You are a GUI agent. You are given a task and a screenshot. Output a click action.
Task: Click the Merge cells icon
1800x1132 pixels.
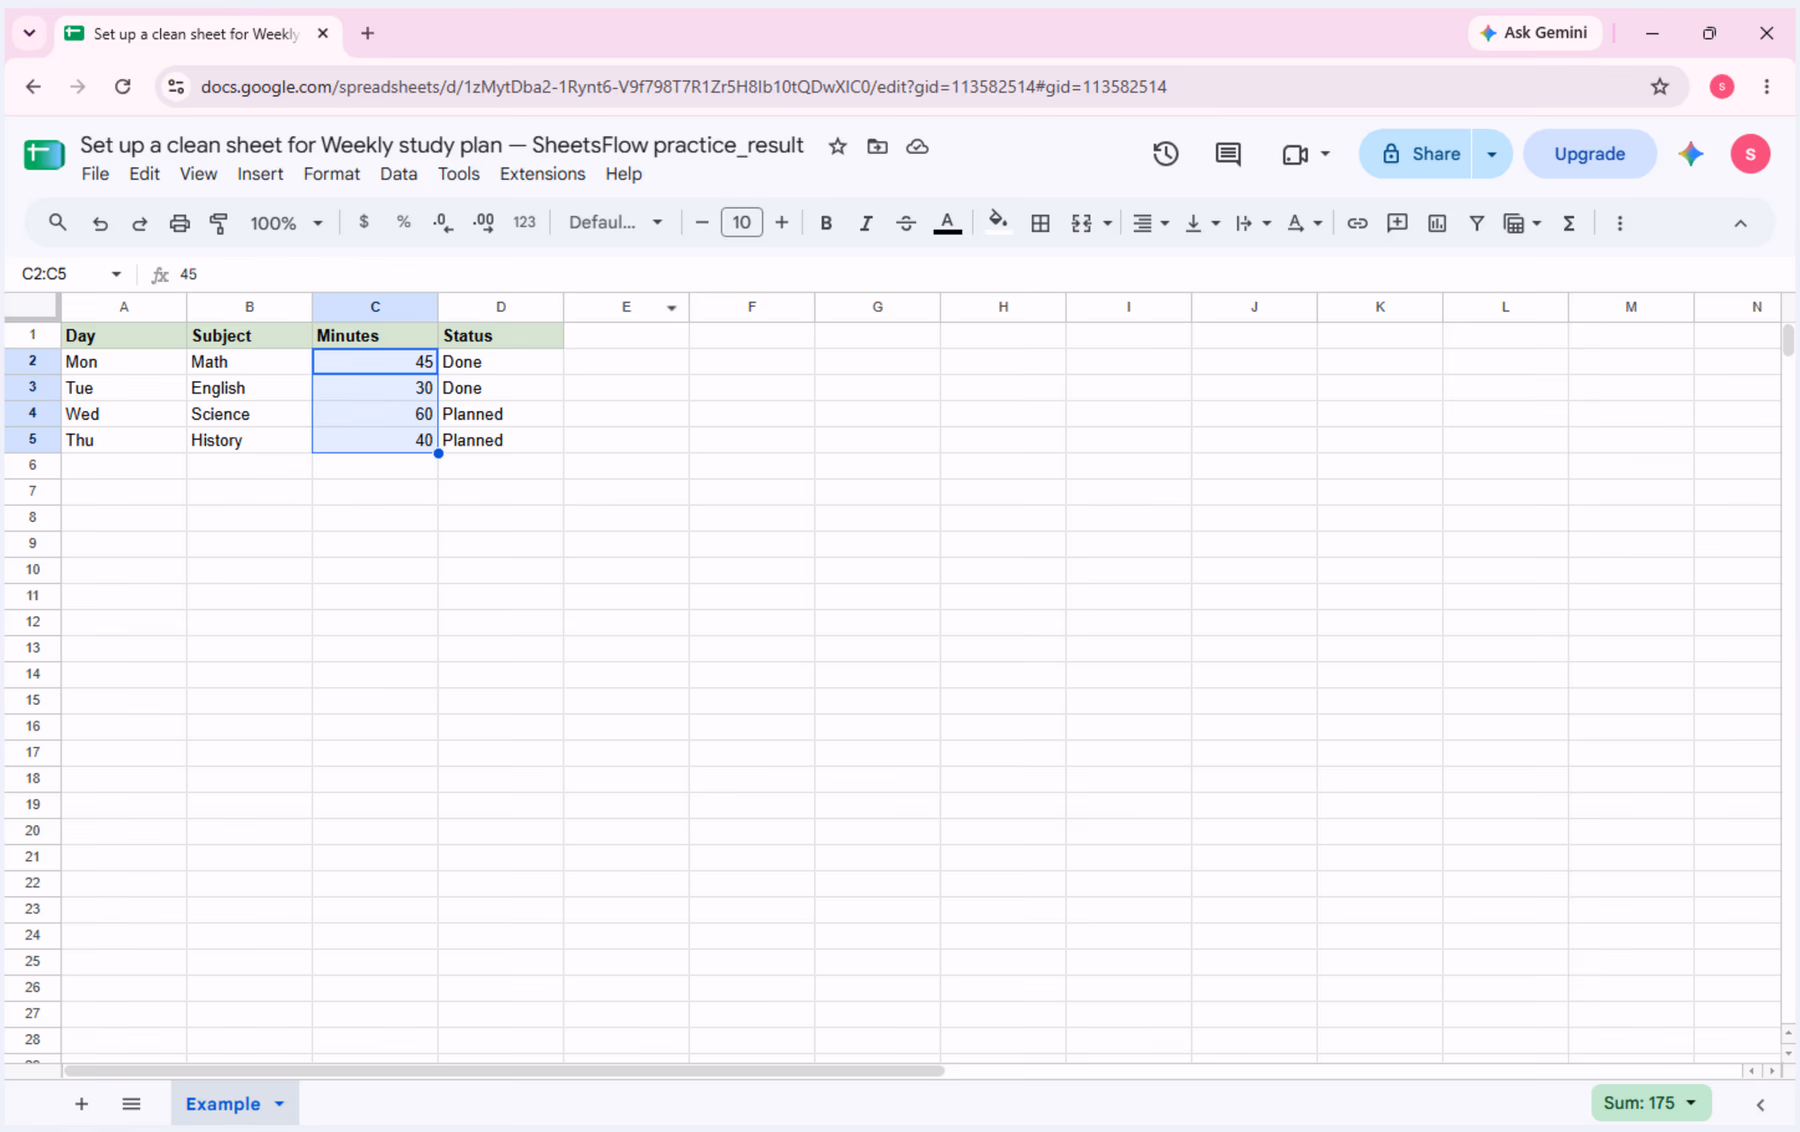(x=1081, y=223)
